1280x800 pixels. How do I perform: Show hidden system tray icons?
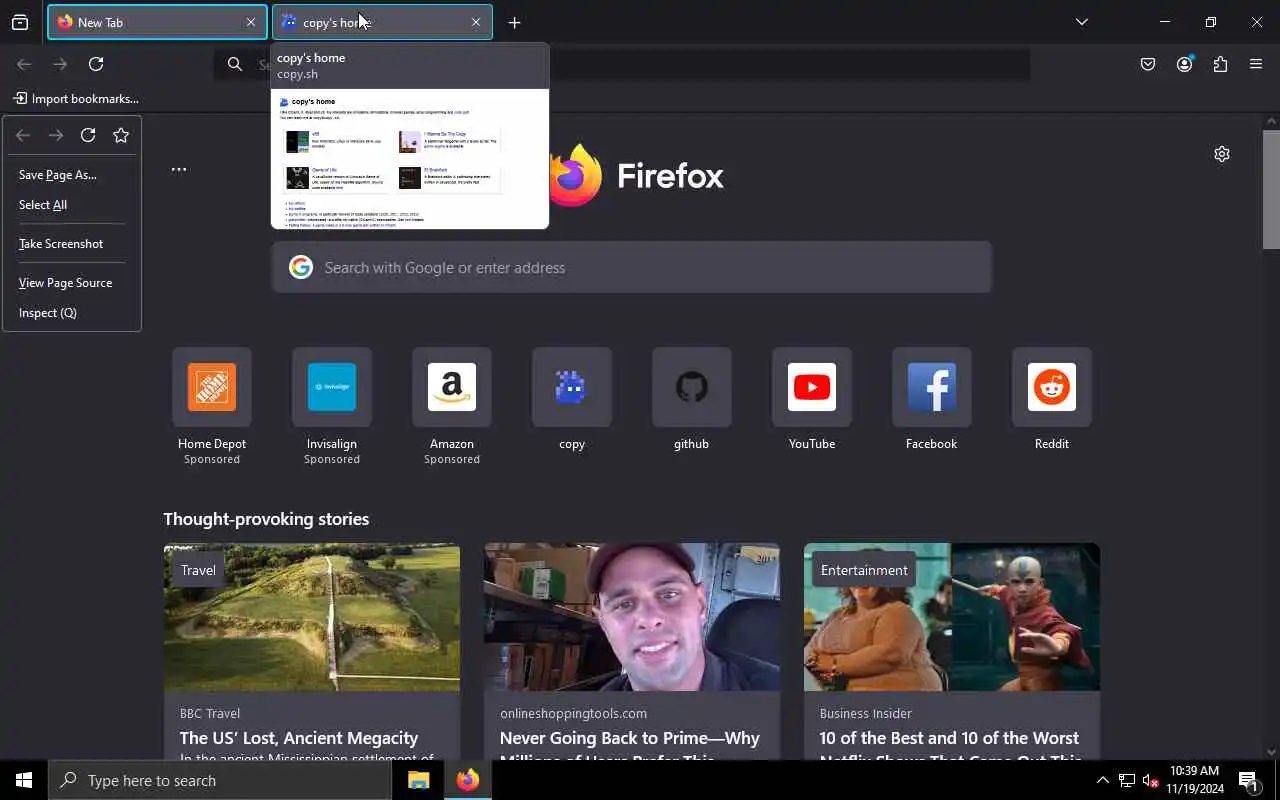point(1102,780)
